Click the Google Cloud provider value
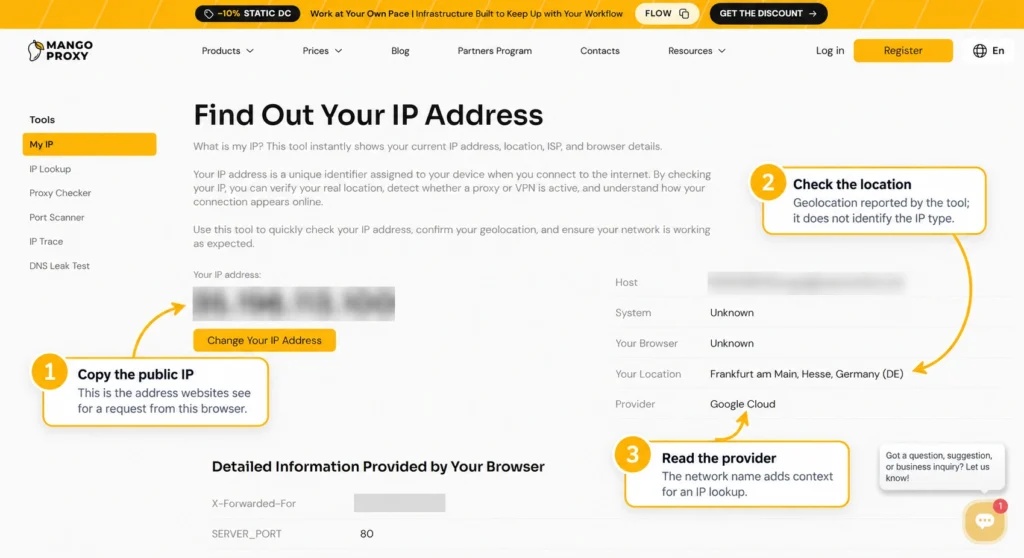The height and width of the screenshot is (558, 1024). 743,404
